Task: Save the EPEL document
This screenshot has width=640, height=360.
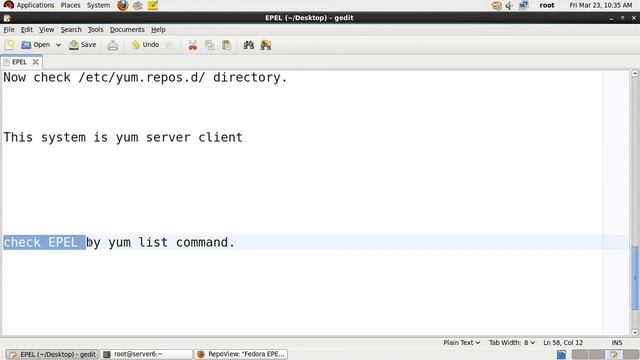Action: 82,45
